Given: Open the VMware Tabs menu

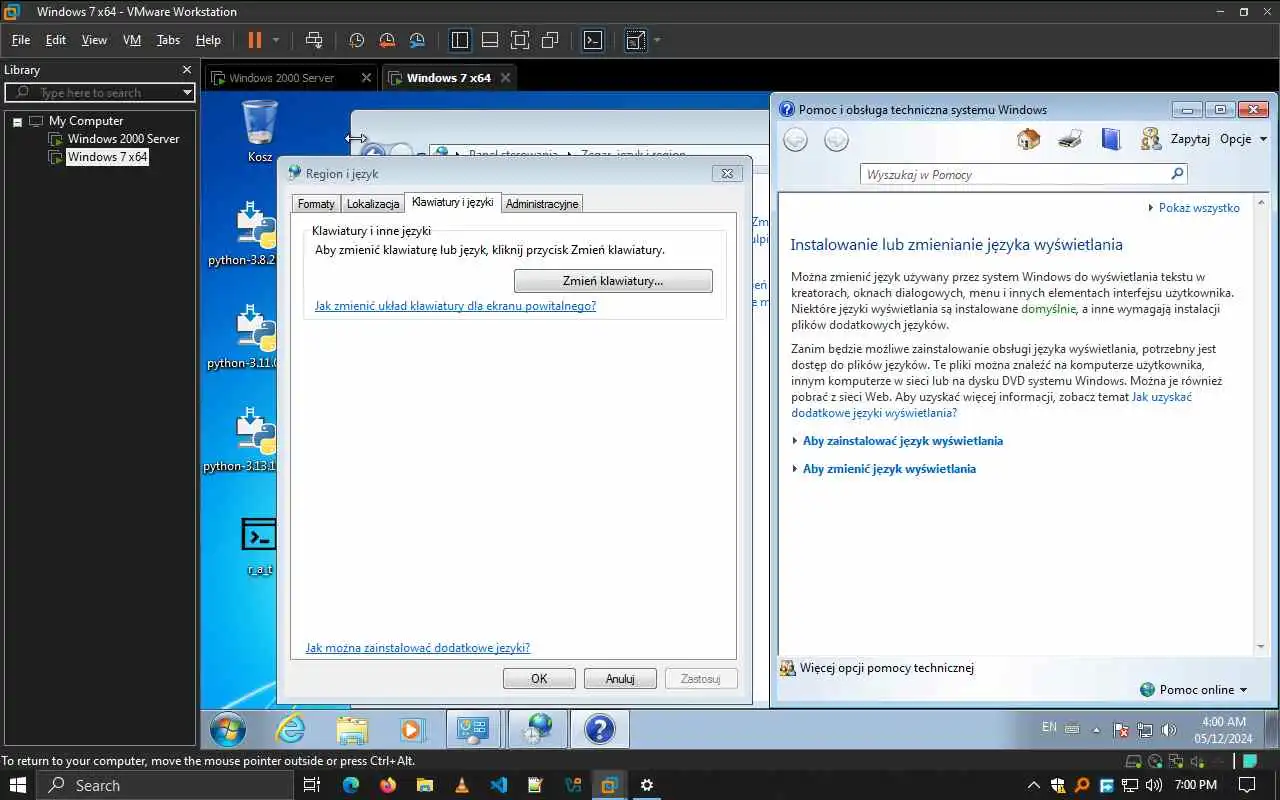Looking at the screenshot, I should 168,40.
